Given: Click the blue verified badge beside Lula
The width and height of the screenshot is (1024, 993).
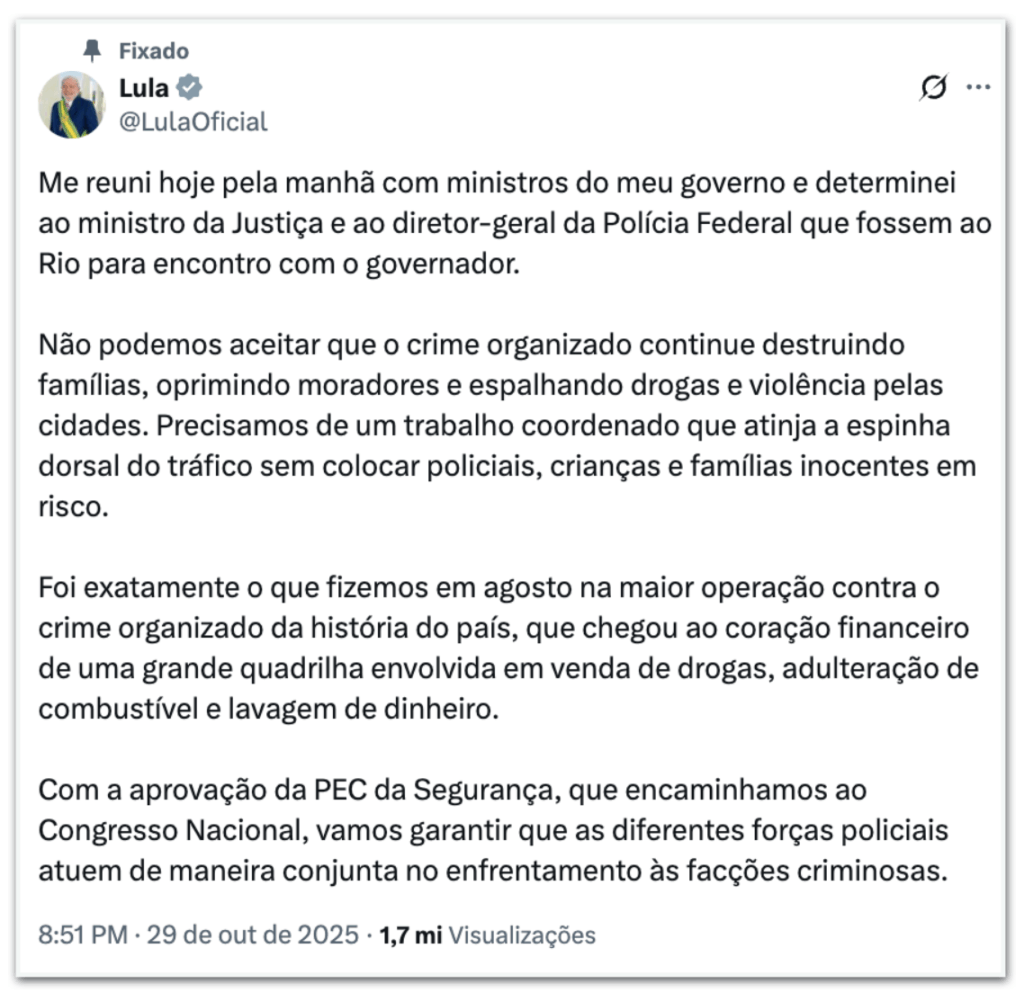Looking at the screenshot, I should click(191, 87).
